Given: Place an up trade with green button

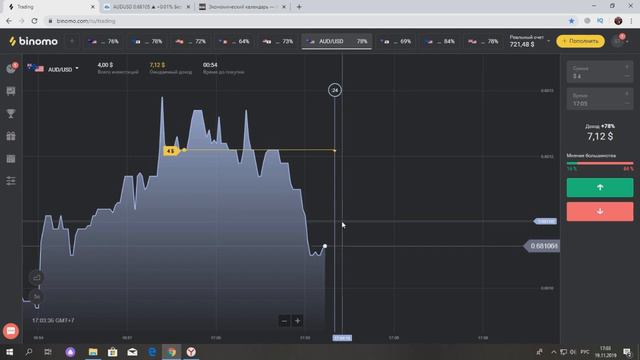Looking at the screenshot, I should (x=600, y=187).
